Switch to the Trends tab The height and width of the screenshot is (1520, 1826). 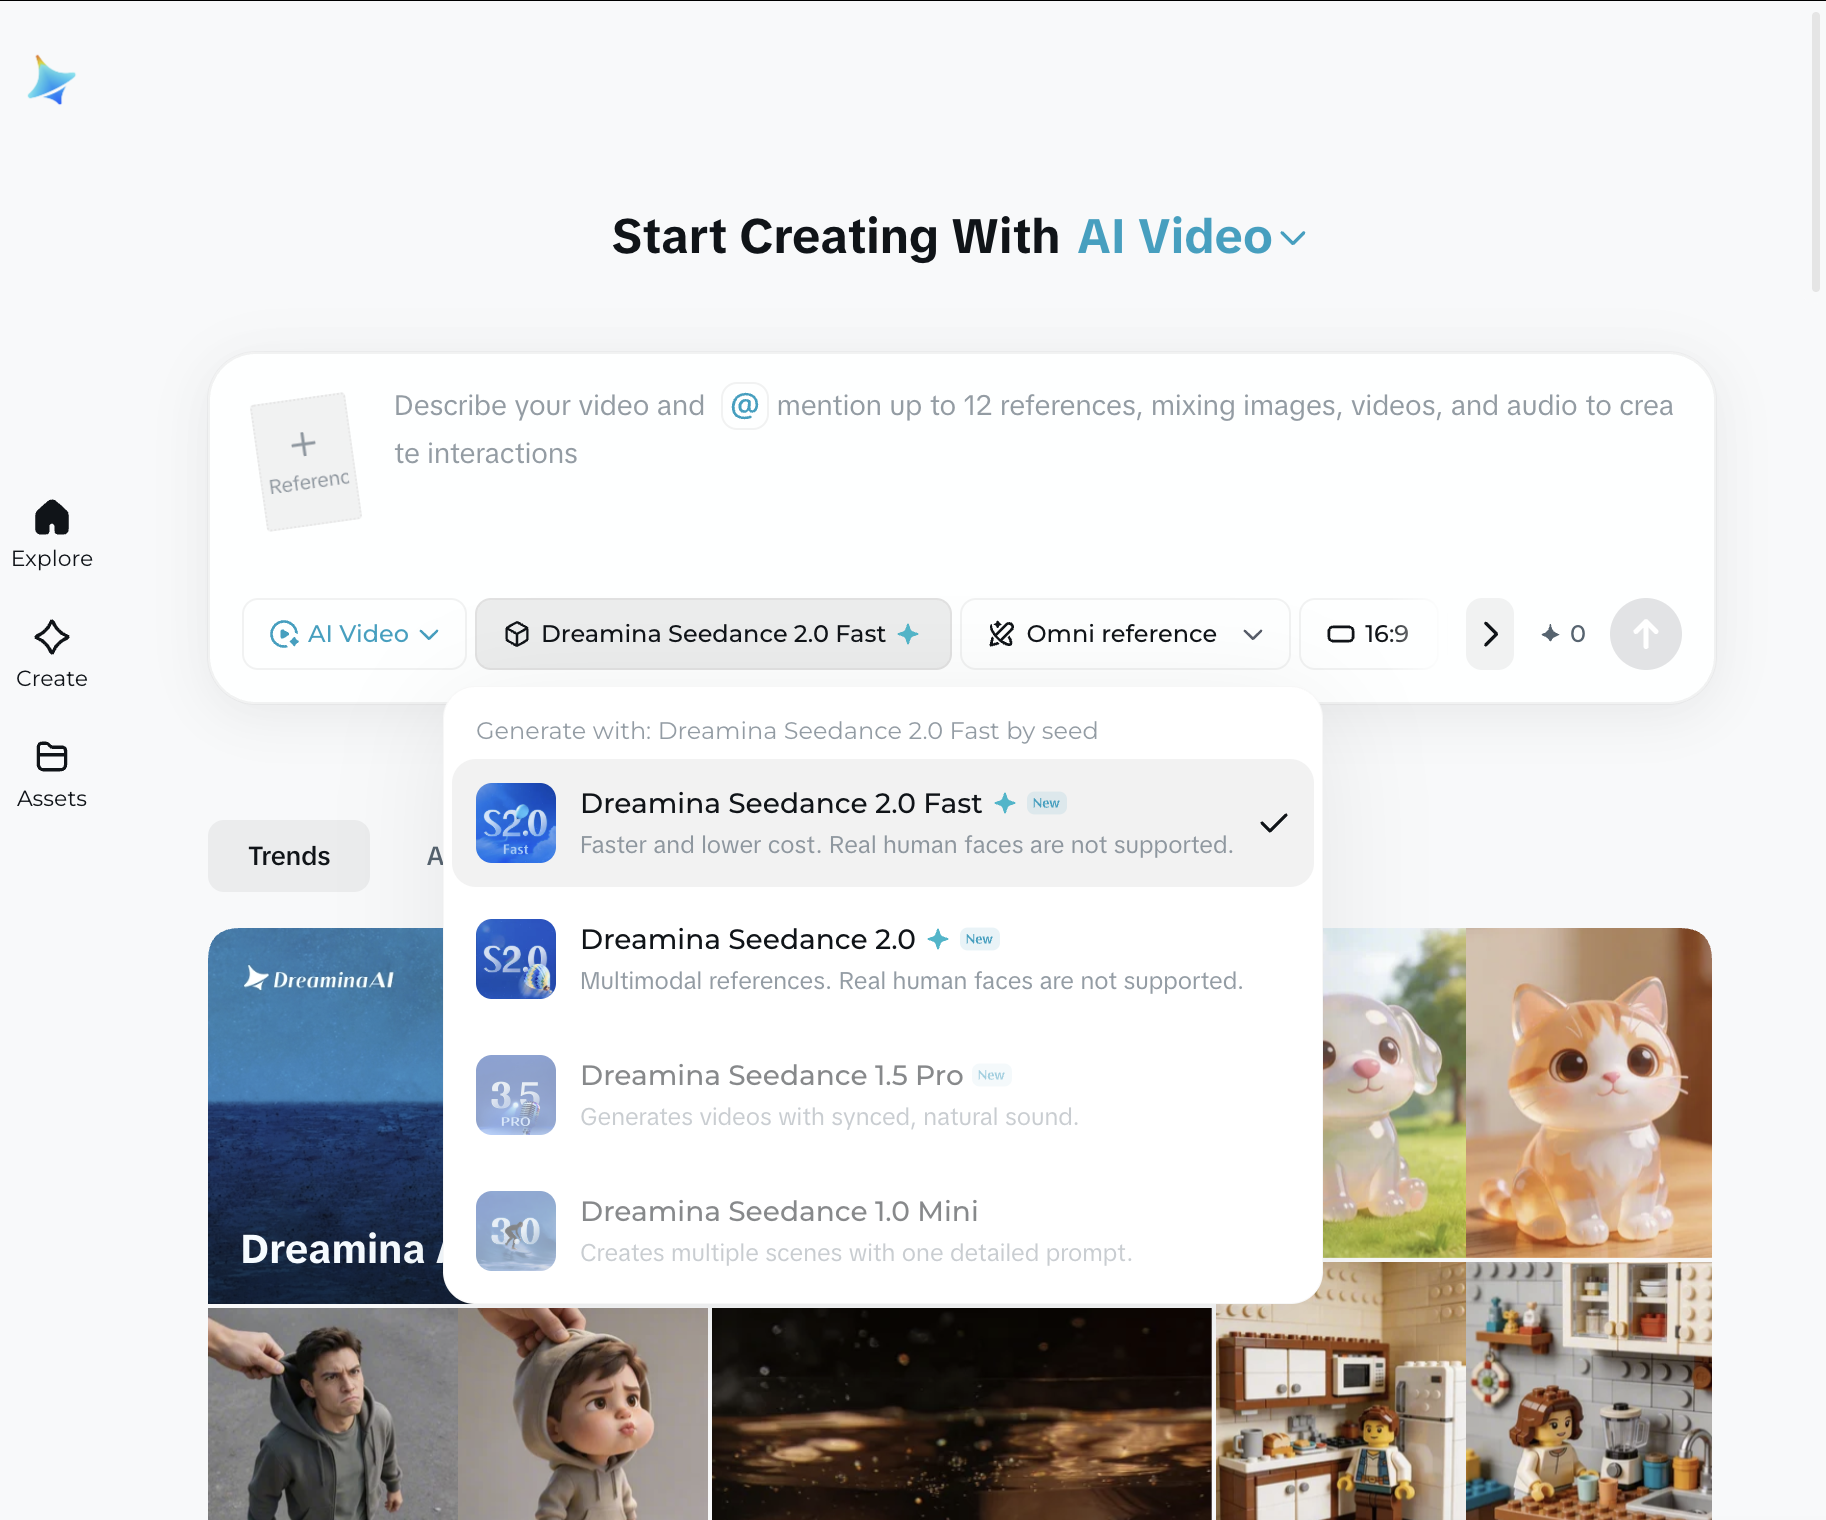tap(289, 856)
